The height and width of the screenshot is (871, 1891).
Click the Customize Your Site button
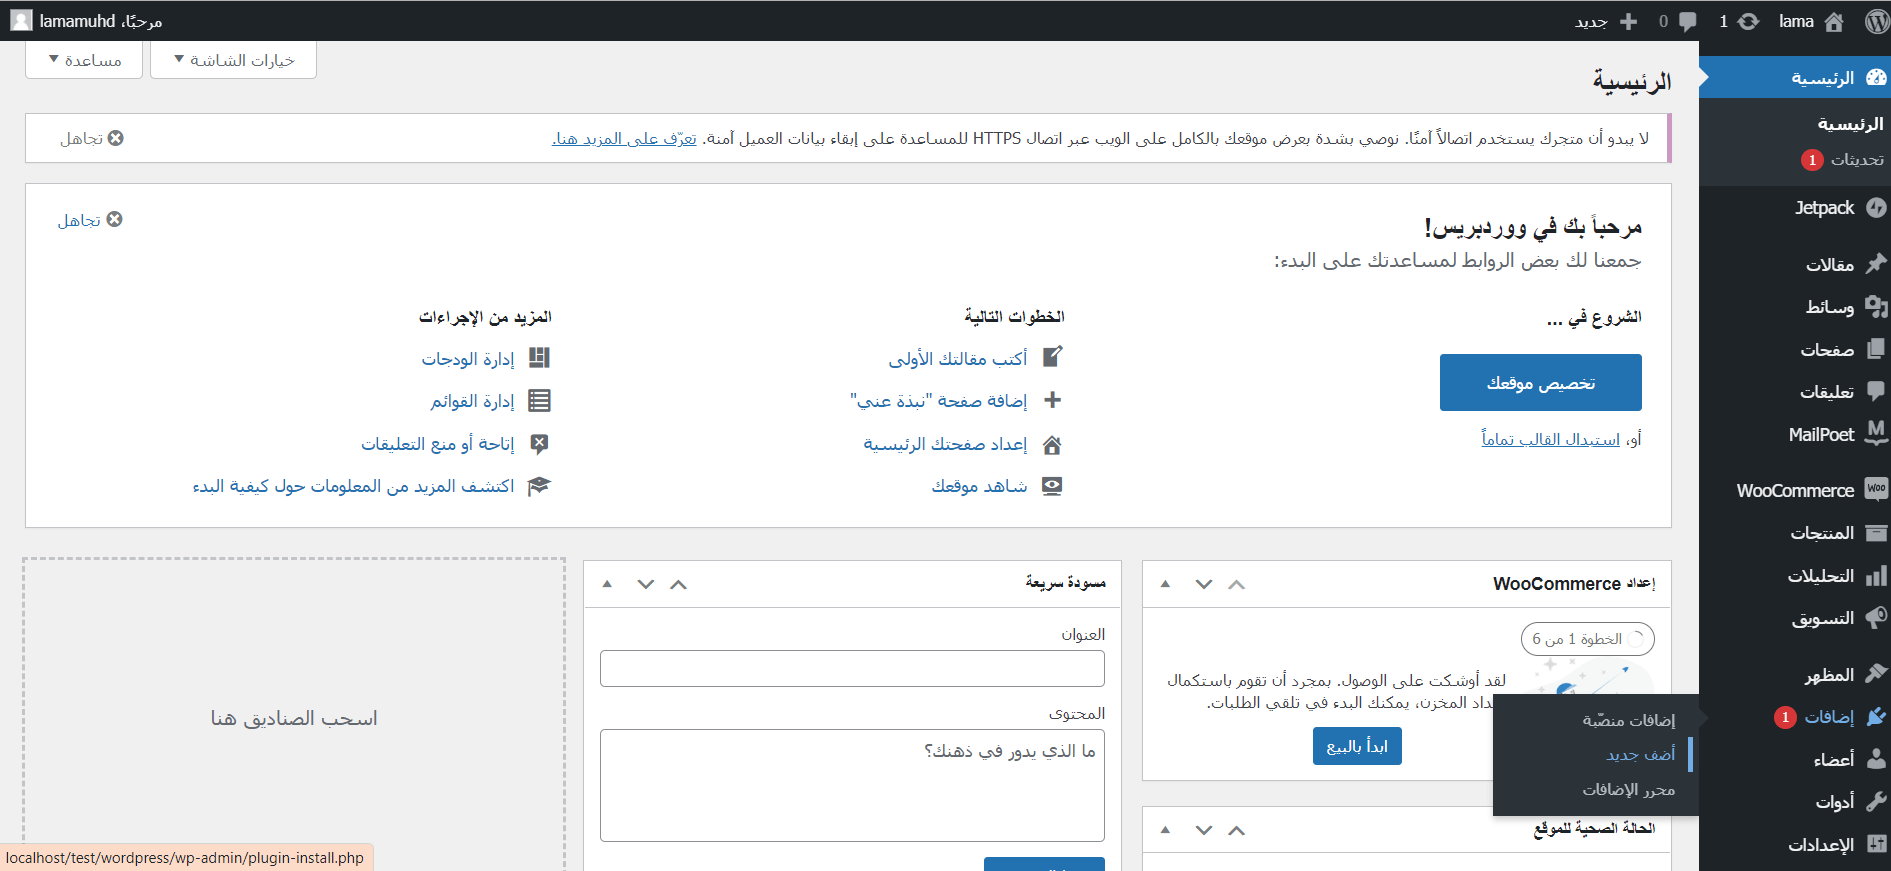[1541, 382]
